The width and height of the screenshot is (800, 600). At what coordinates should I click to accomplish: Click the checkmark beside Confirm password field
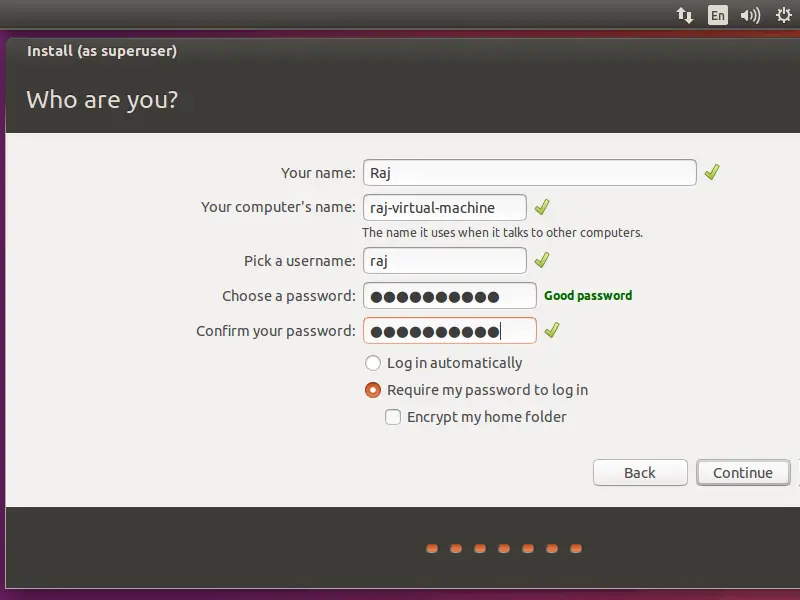click(x=551, y=330)
